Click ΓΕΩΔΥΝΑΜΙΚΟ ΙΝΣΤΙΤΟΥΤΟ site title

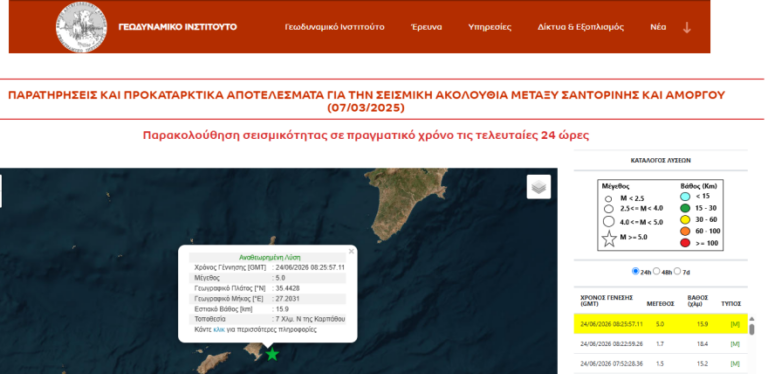[178, 27]
